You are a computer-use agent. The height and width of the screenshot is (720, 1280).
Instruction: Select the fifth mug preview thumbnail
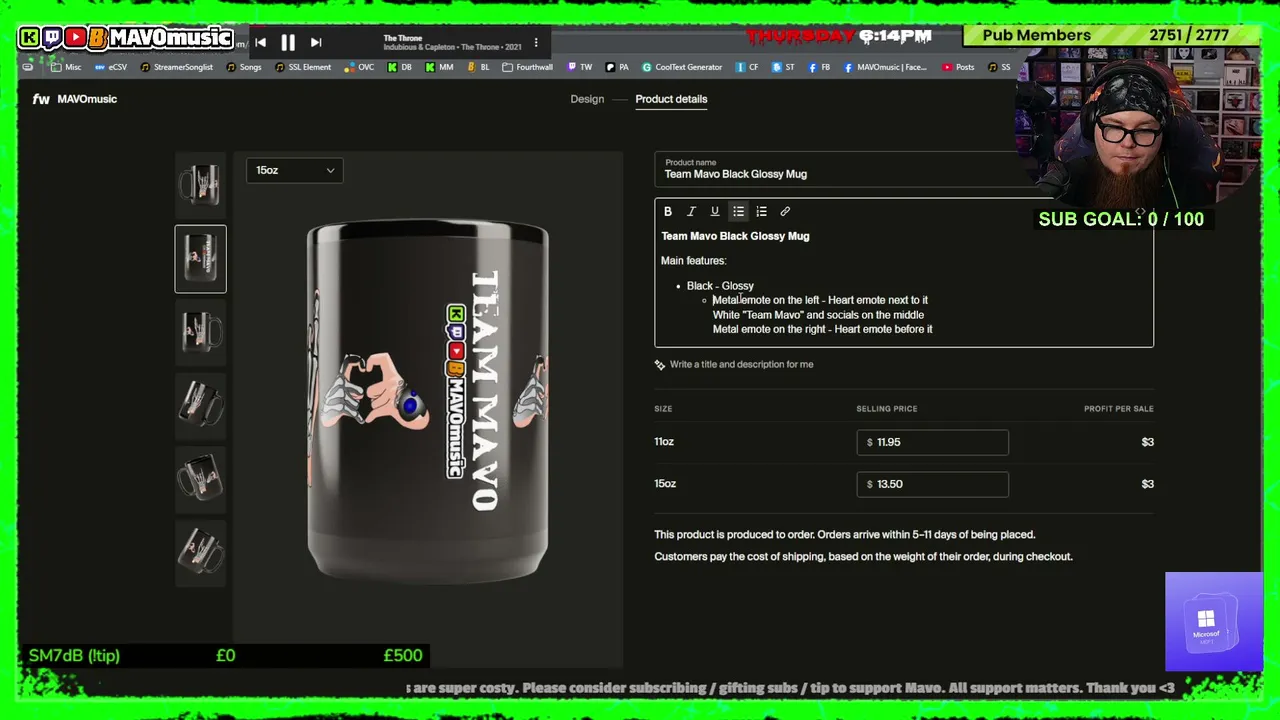[x=200, y=479]
